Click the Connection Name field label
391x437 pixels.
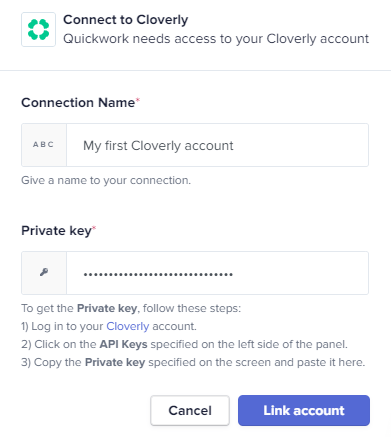[78, 102]
